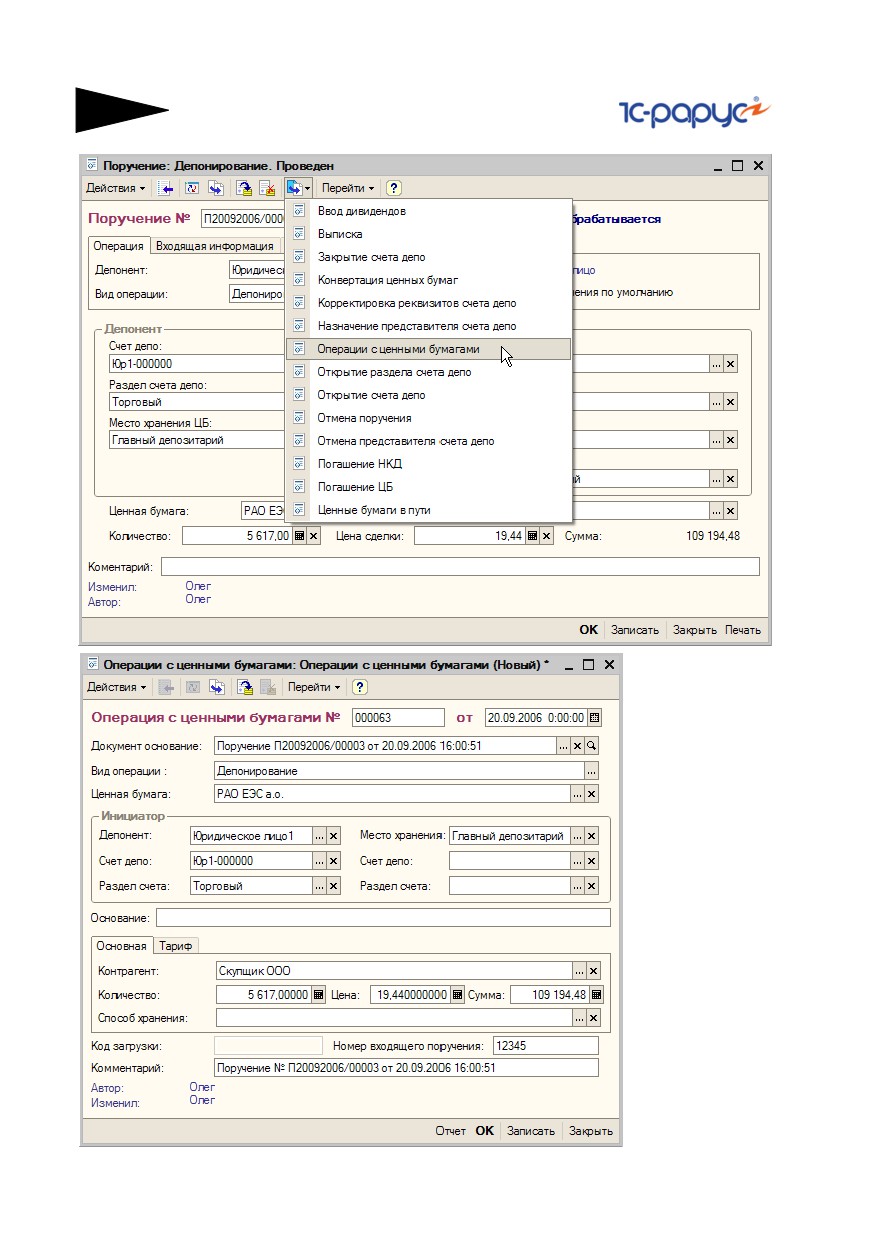Click the unpost document icon in Поручение toolbar
Screen dimensions: 875x1239
(267, 188)
